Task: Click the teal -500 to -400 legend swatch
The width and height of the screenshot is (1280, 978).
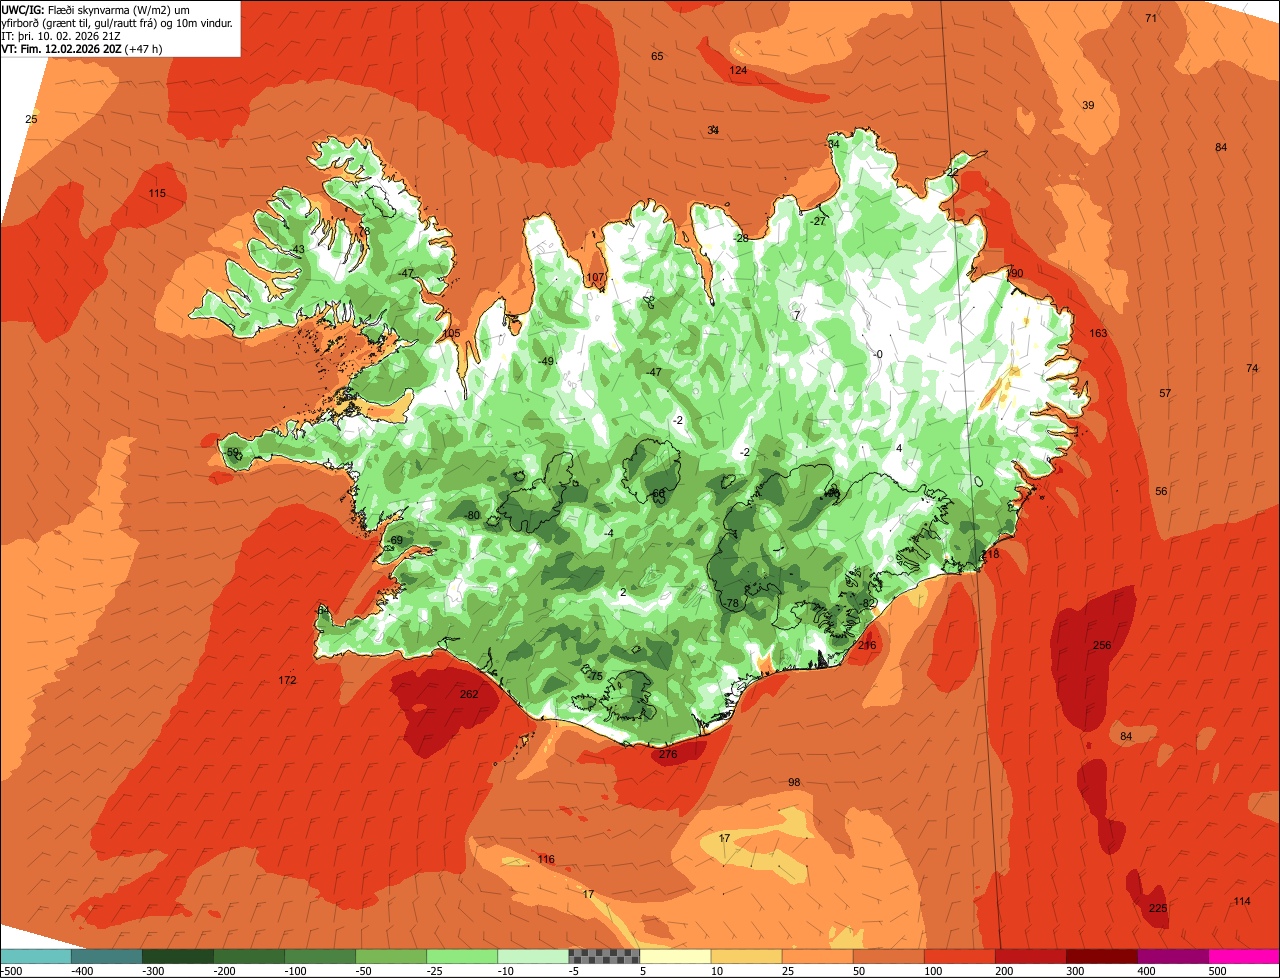Action: point(36,956)
